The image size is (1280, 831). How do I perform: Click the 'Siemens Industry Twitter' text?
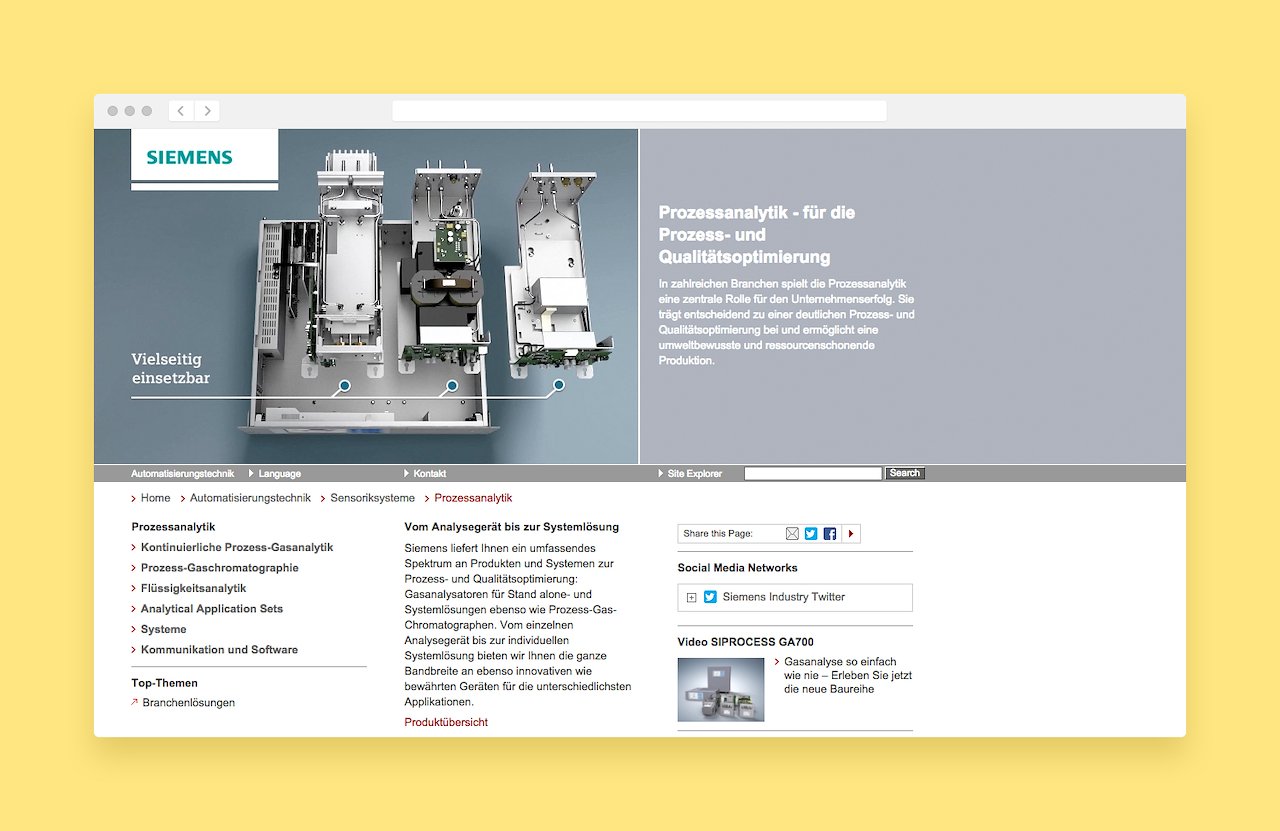pyautogui.click(x=784, y=597)
